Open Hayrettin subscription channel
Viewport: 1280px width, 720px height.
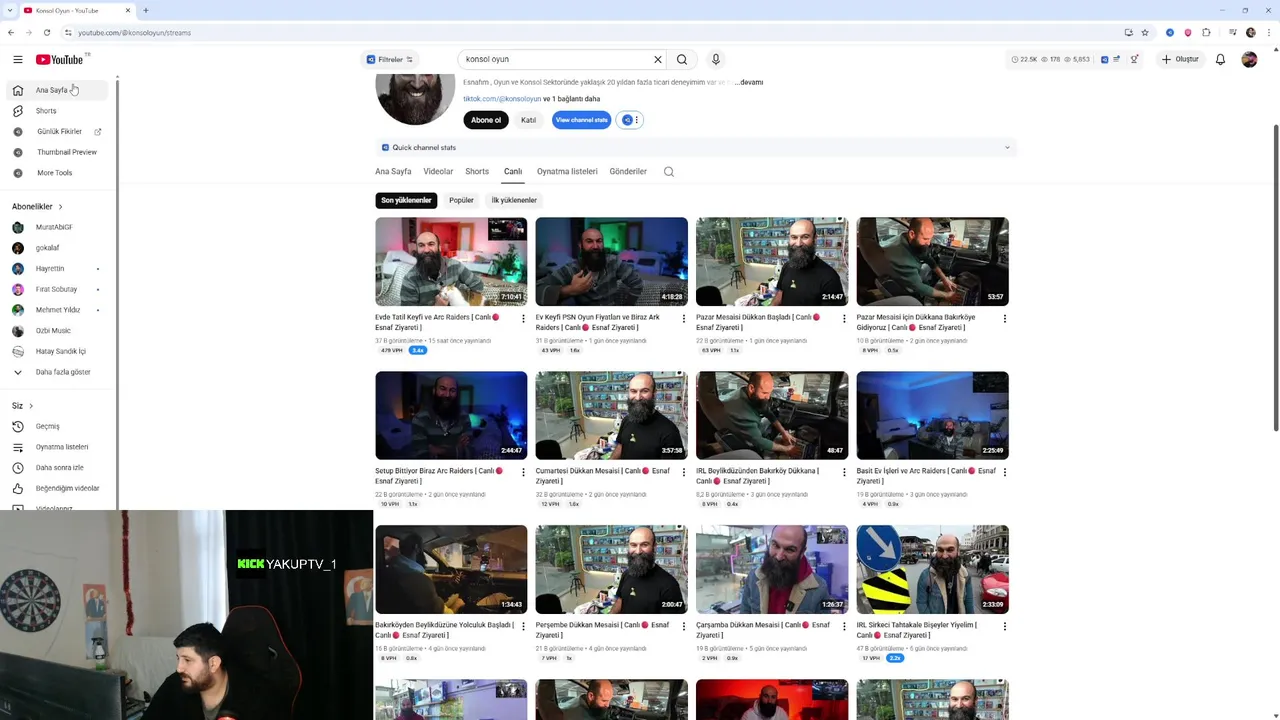pos(59,269)
